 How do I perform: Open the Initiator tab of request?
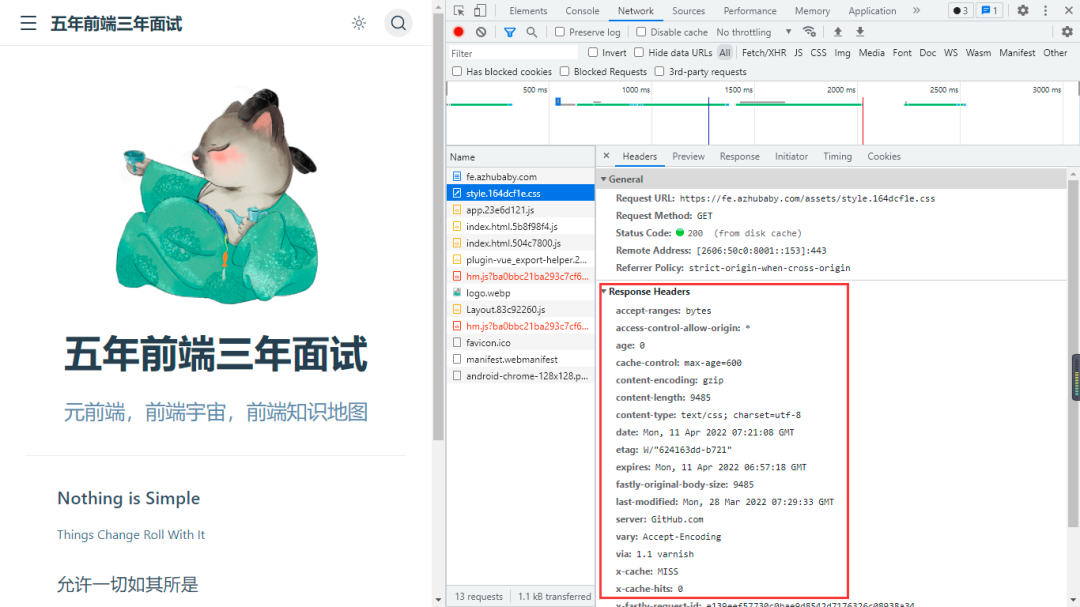(x=791, y=156)
